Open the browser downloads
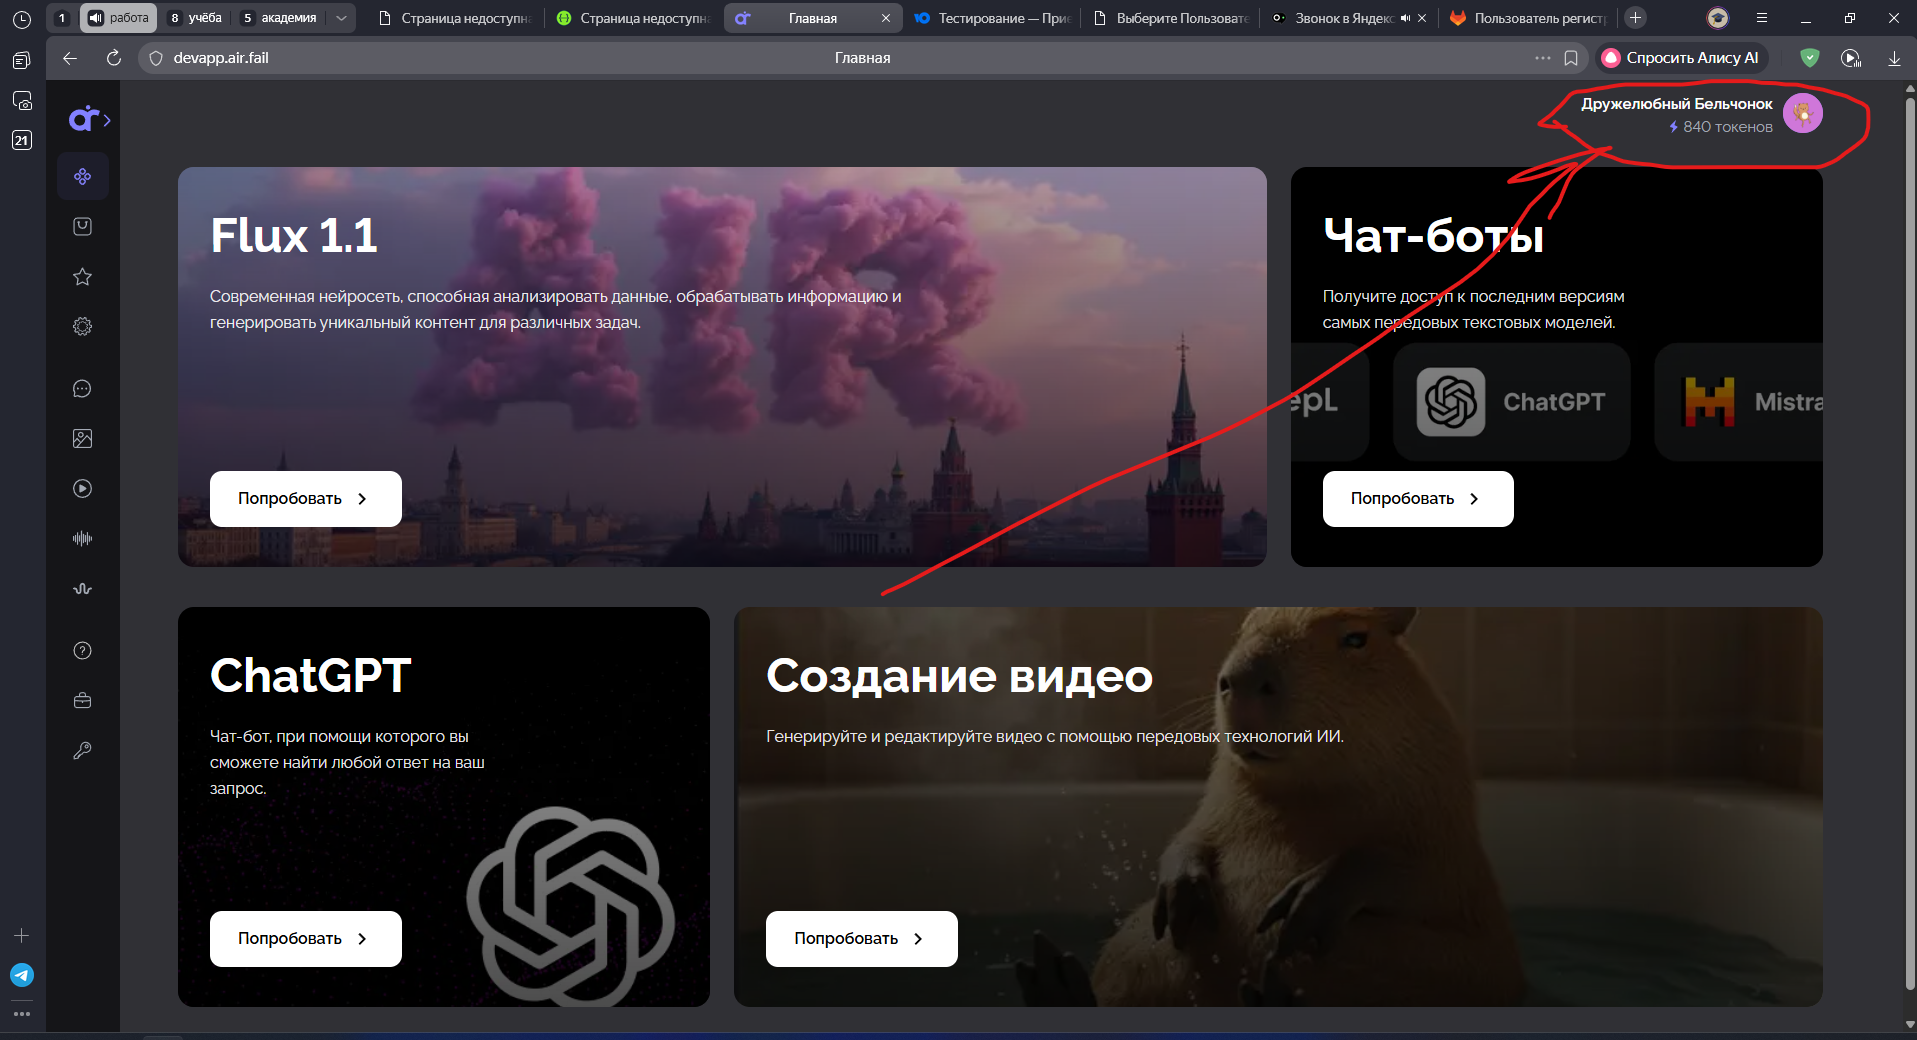 pos(1894,58)
